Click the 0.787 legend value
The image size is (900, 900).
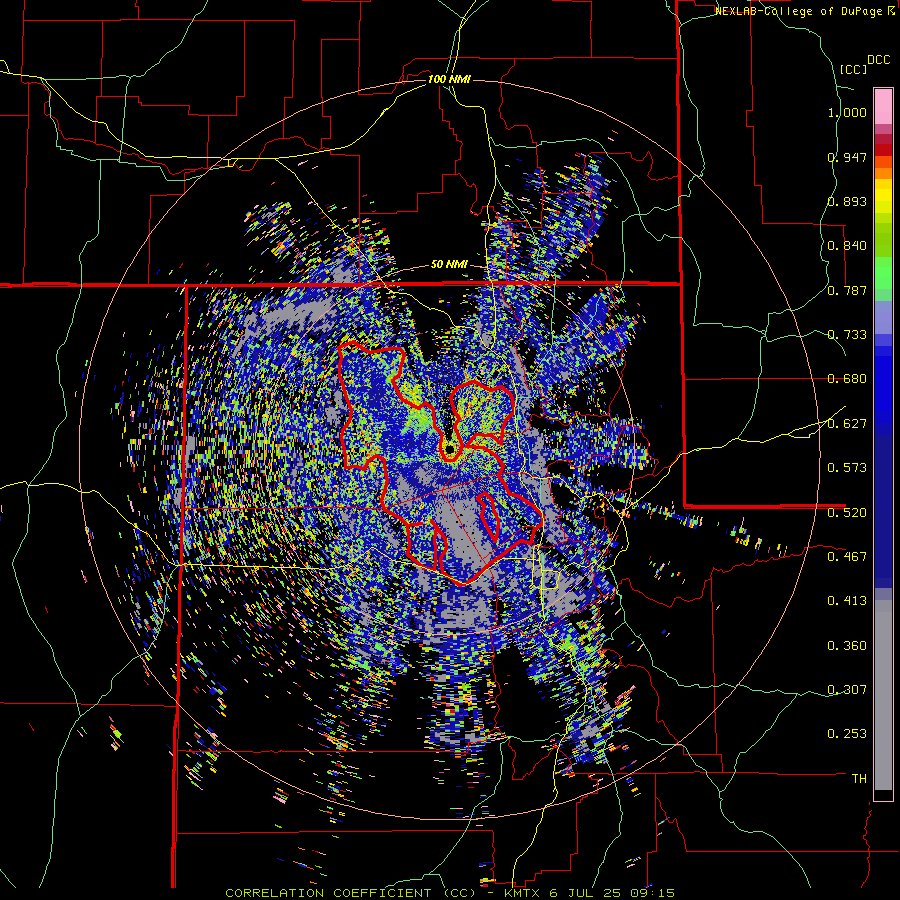pyautogui.click(x=847, y=290)
